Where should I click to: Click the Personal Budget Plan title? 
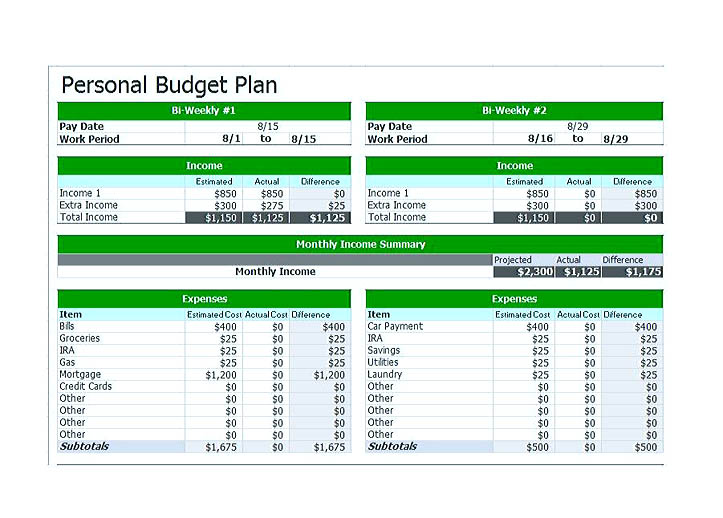[169, 85]
